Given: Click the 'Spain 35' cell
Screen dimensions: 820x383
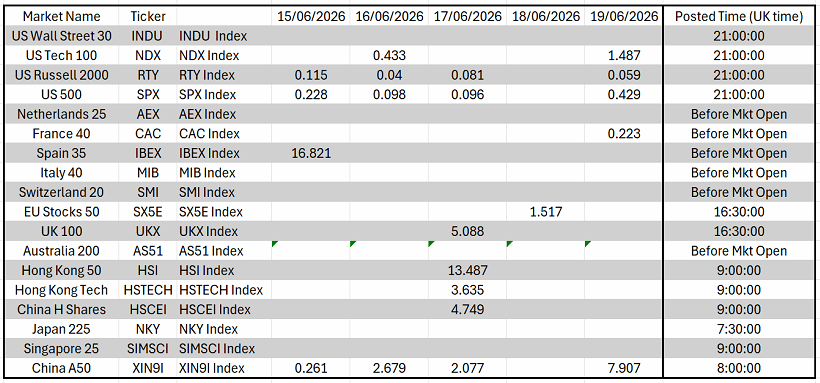Looking at the screenshot, I should pyautogui.click(x=61, y=153).
